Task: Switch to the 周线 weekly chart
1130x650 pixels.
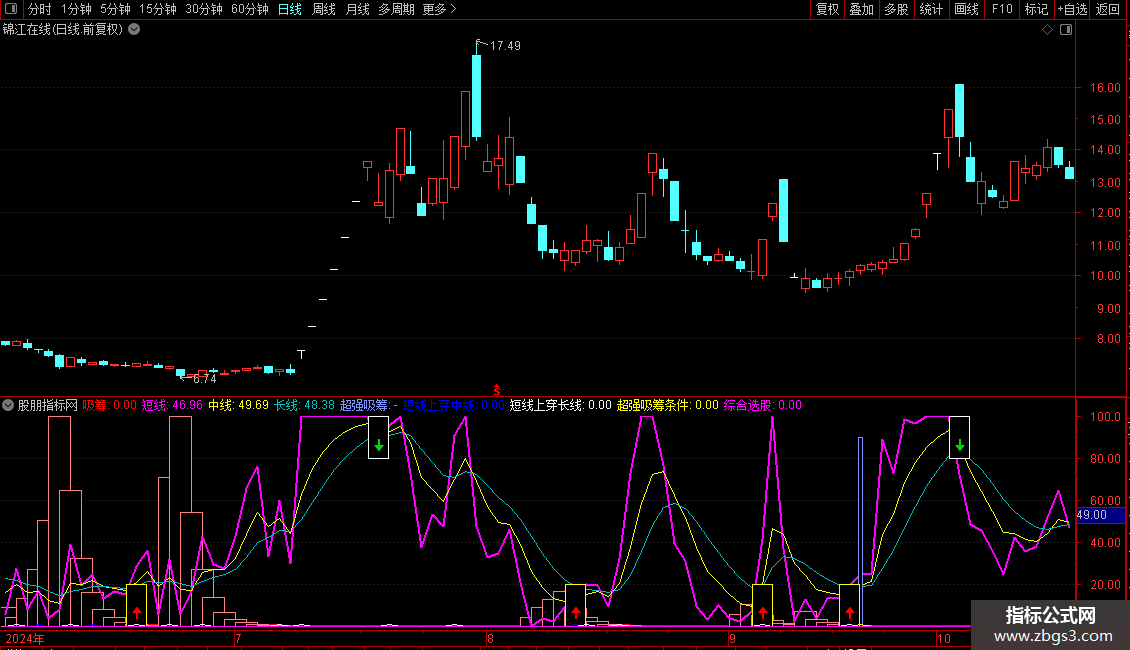Action: click(324, 9)
